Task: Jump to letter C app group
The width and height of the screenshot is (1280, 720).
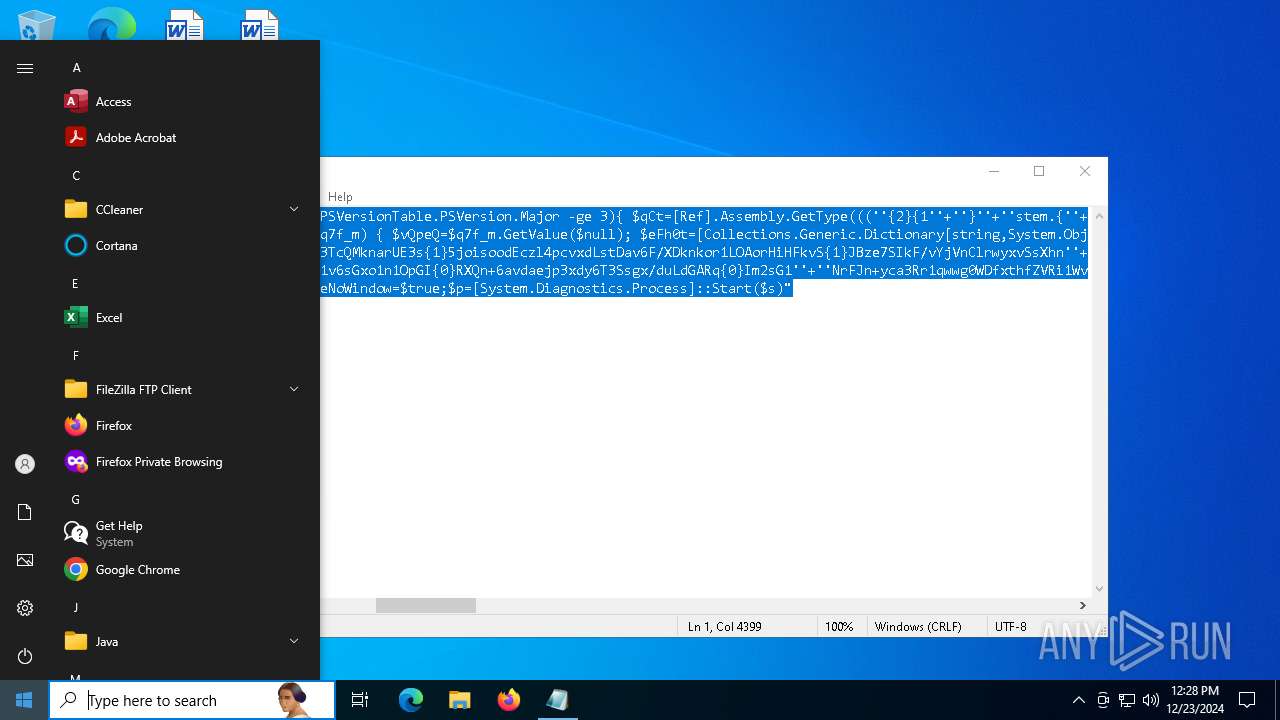Action: (76, 176)
